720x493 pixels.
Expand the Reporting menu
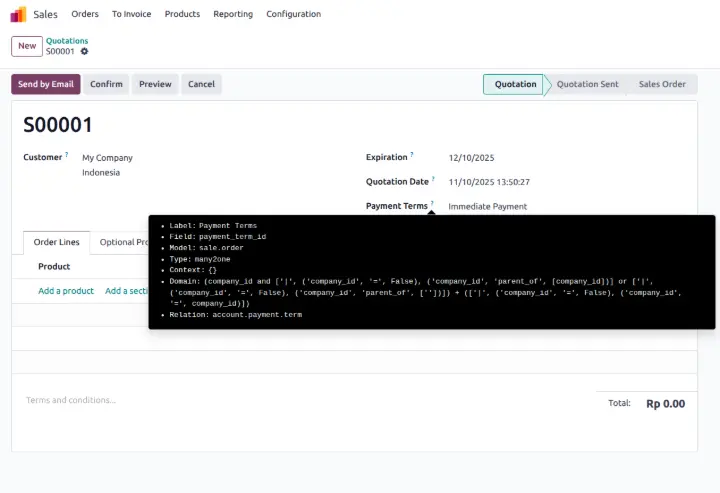click(232, 14)
